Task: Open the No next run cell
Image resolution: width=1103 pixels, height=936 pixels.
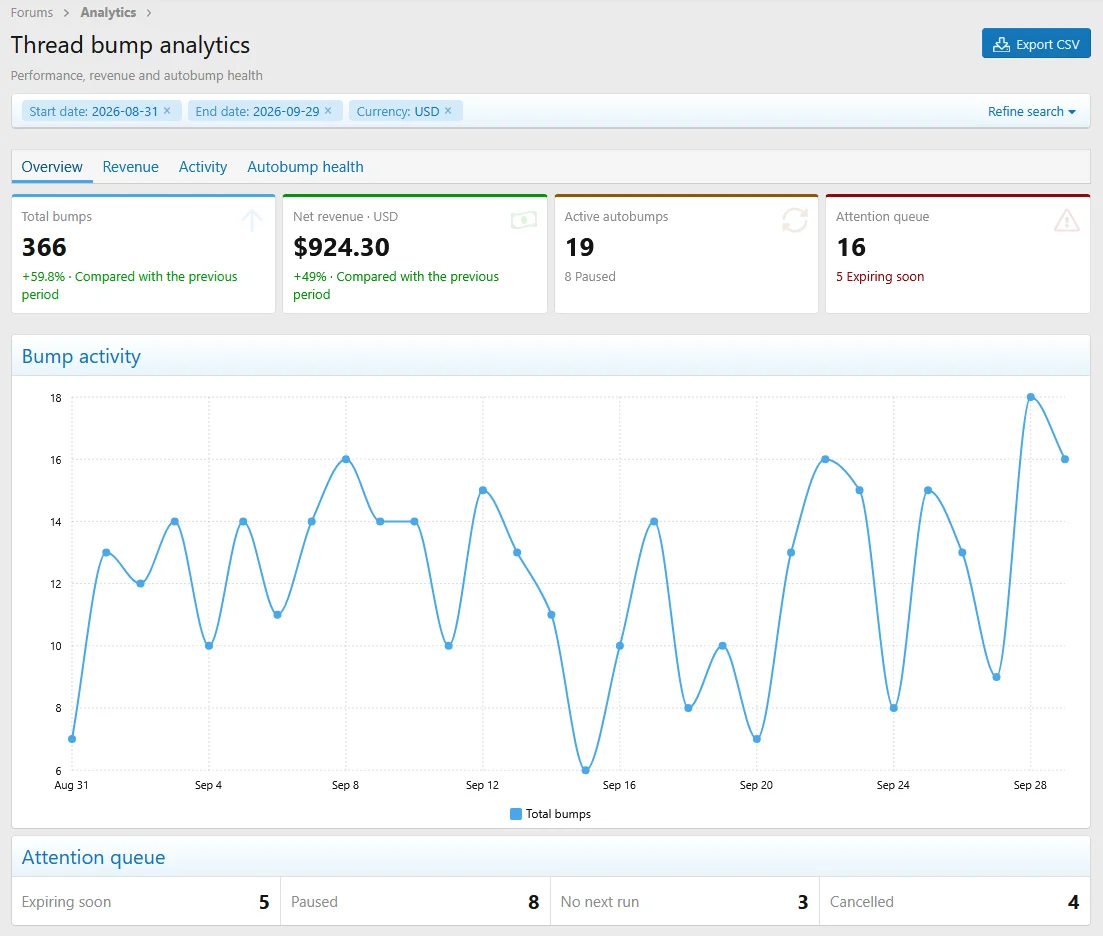Action: pos(684,902)
